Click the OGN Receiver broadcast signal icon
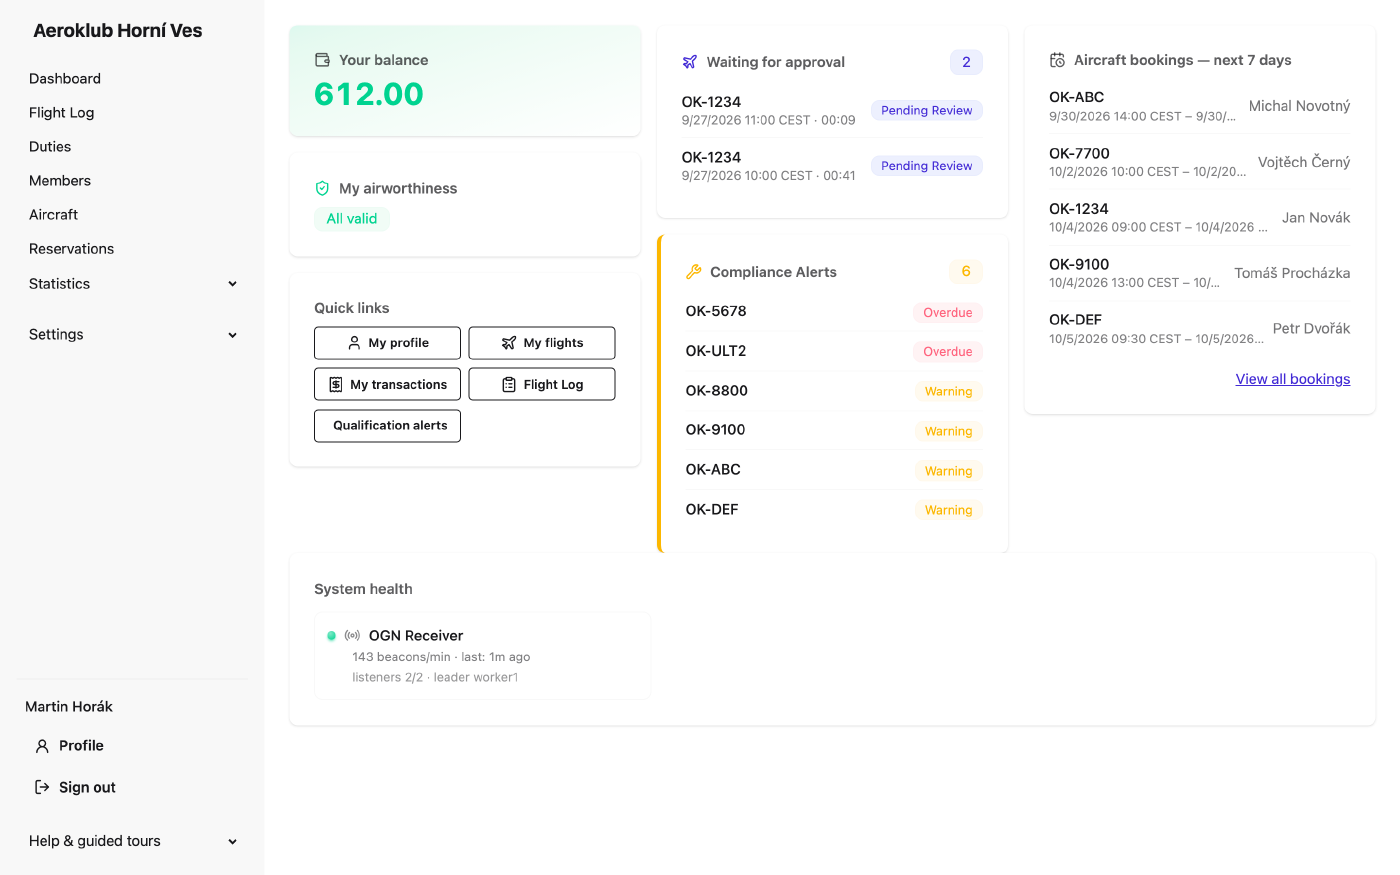The width and height of the screenshot is (1400, 875). (352, 635)
